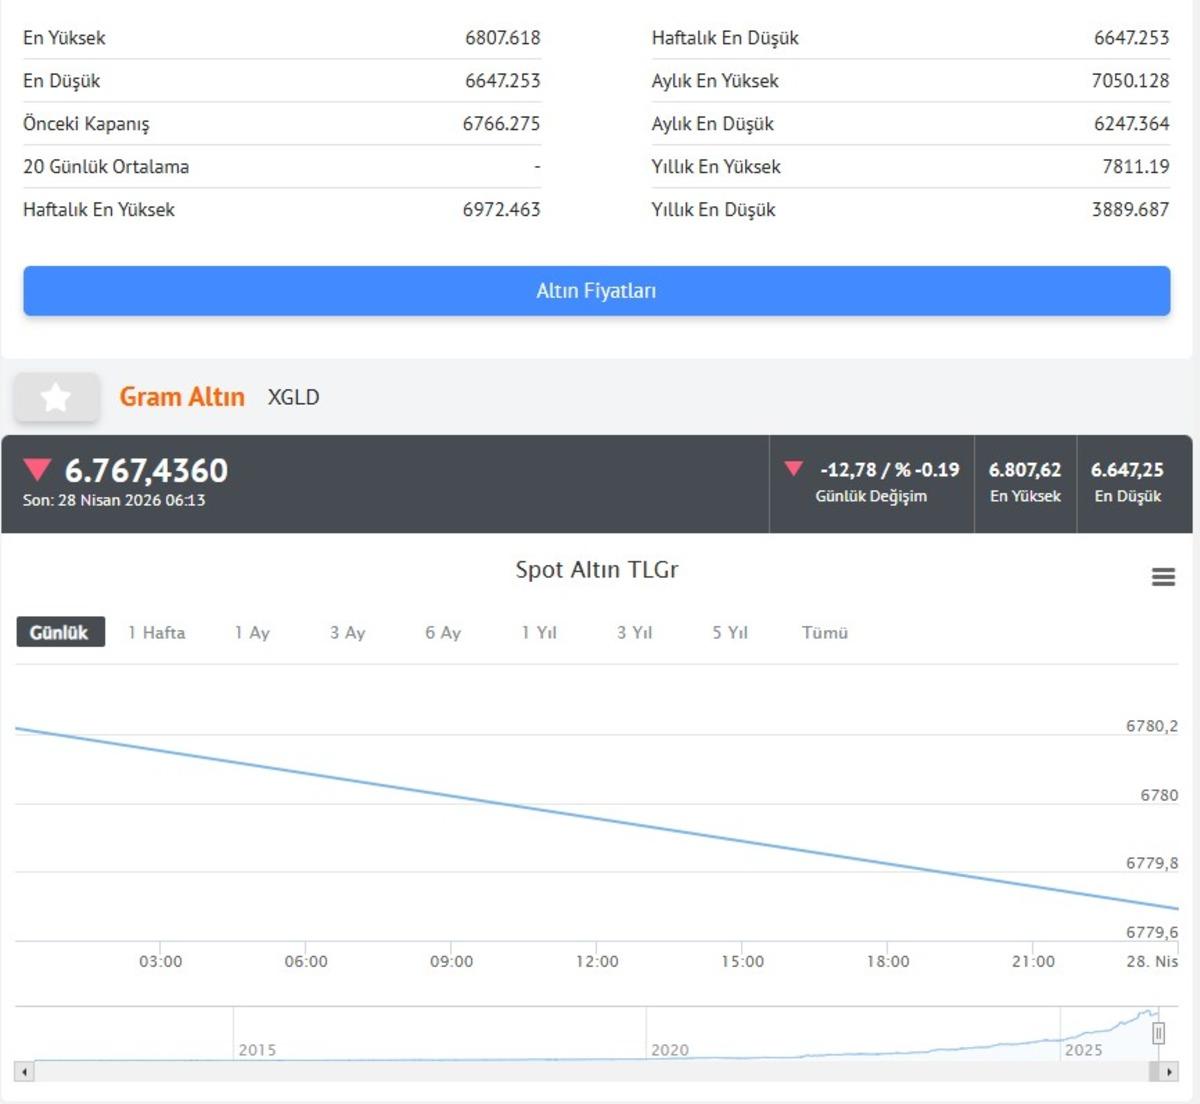Viewport: 1200px width, 1104px height.
Task: Switch chart to 1 Hafta range
Action: [157, 633]
